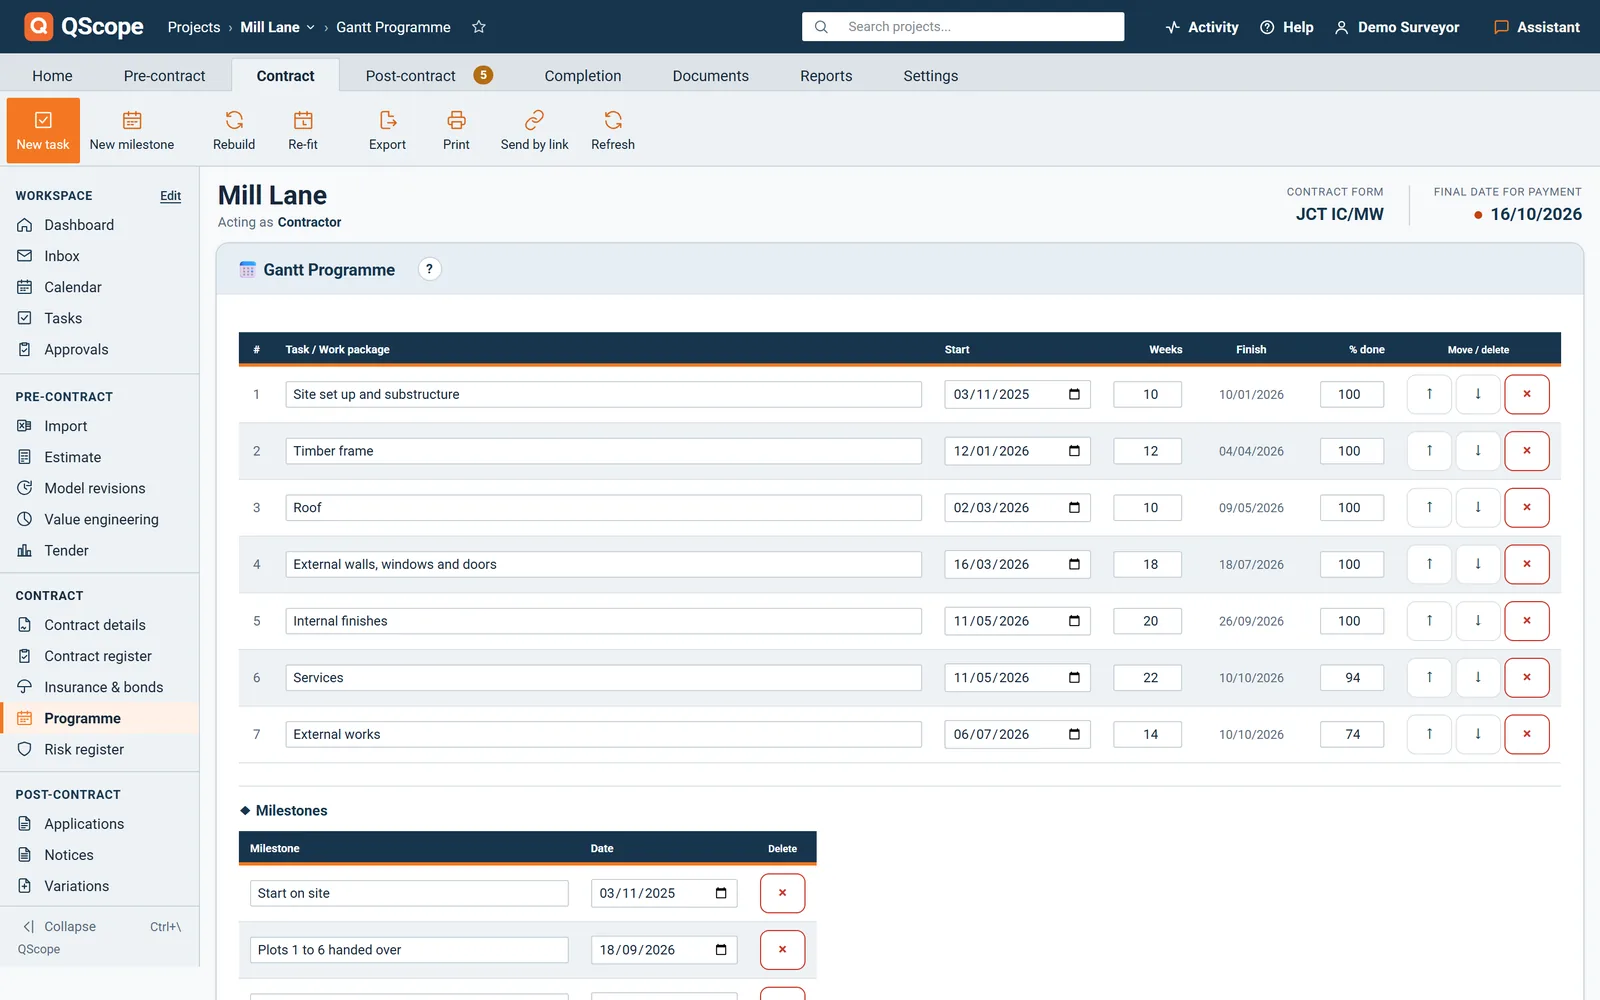Switch to the Home tab
Viewport: 1600px width, 1000px height.
[x=52, y=76]
